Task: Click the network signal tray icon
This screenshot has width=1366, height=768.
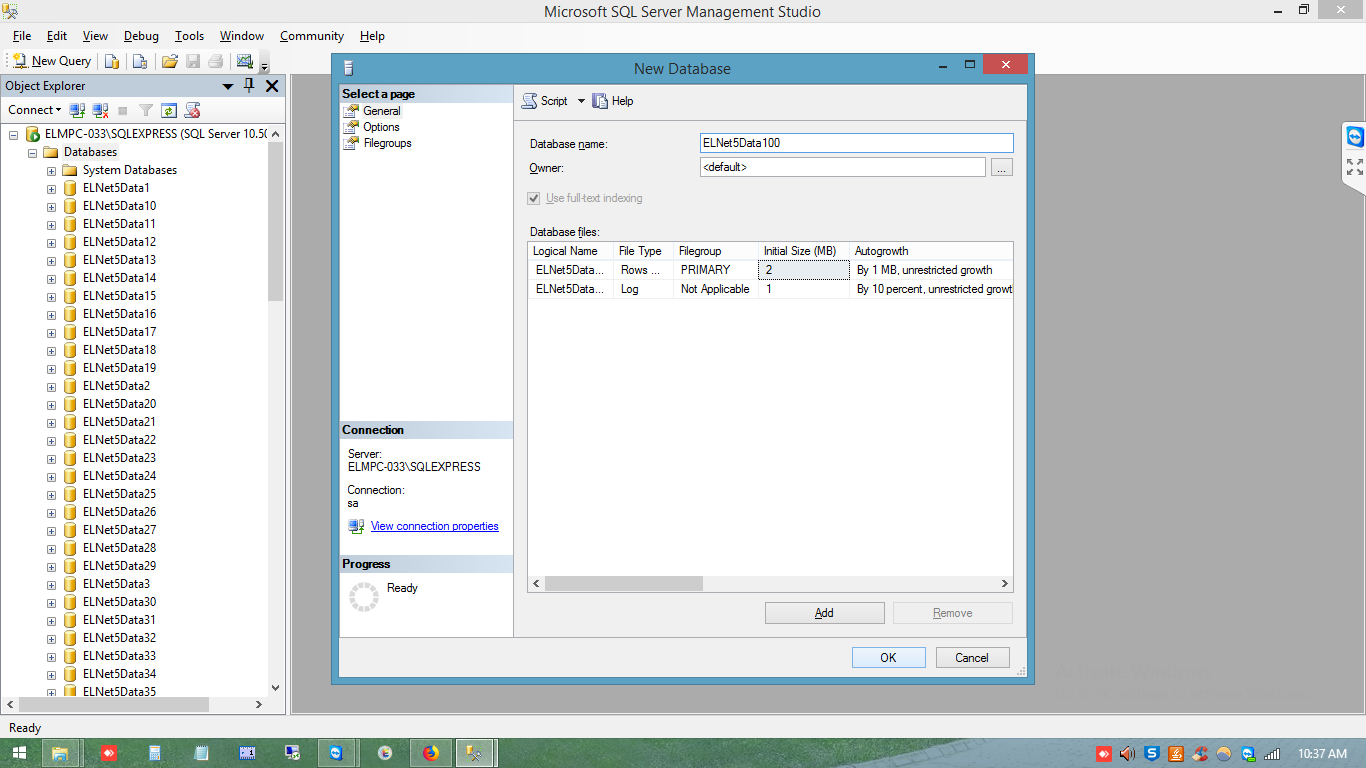Action: (1272, 753)
